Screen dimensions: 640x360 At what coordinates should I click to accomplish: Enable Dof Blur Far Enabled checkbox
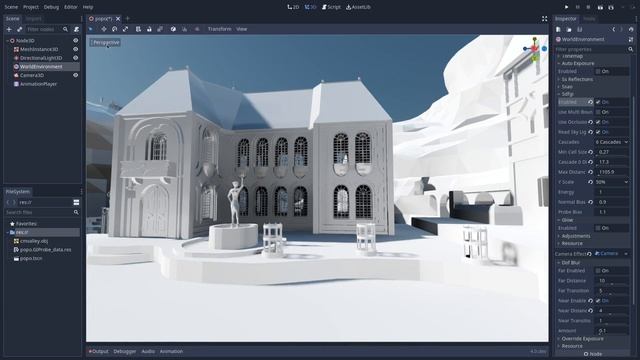coord(598,271)
